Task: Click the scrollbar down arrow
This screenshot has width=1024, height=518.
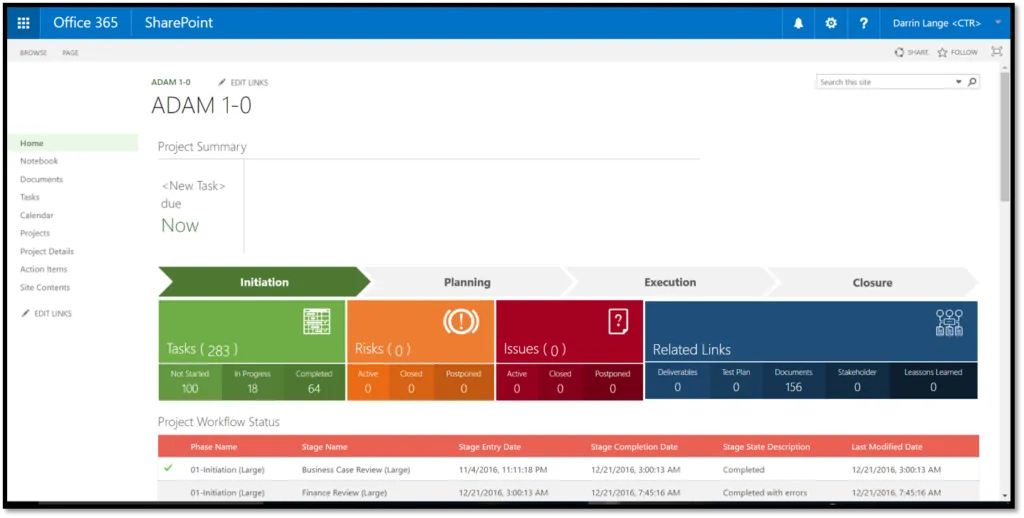Action: point(1004,496)
